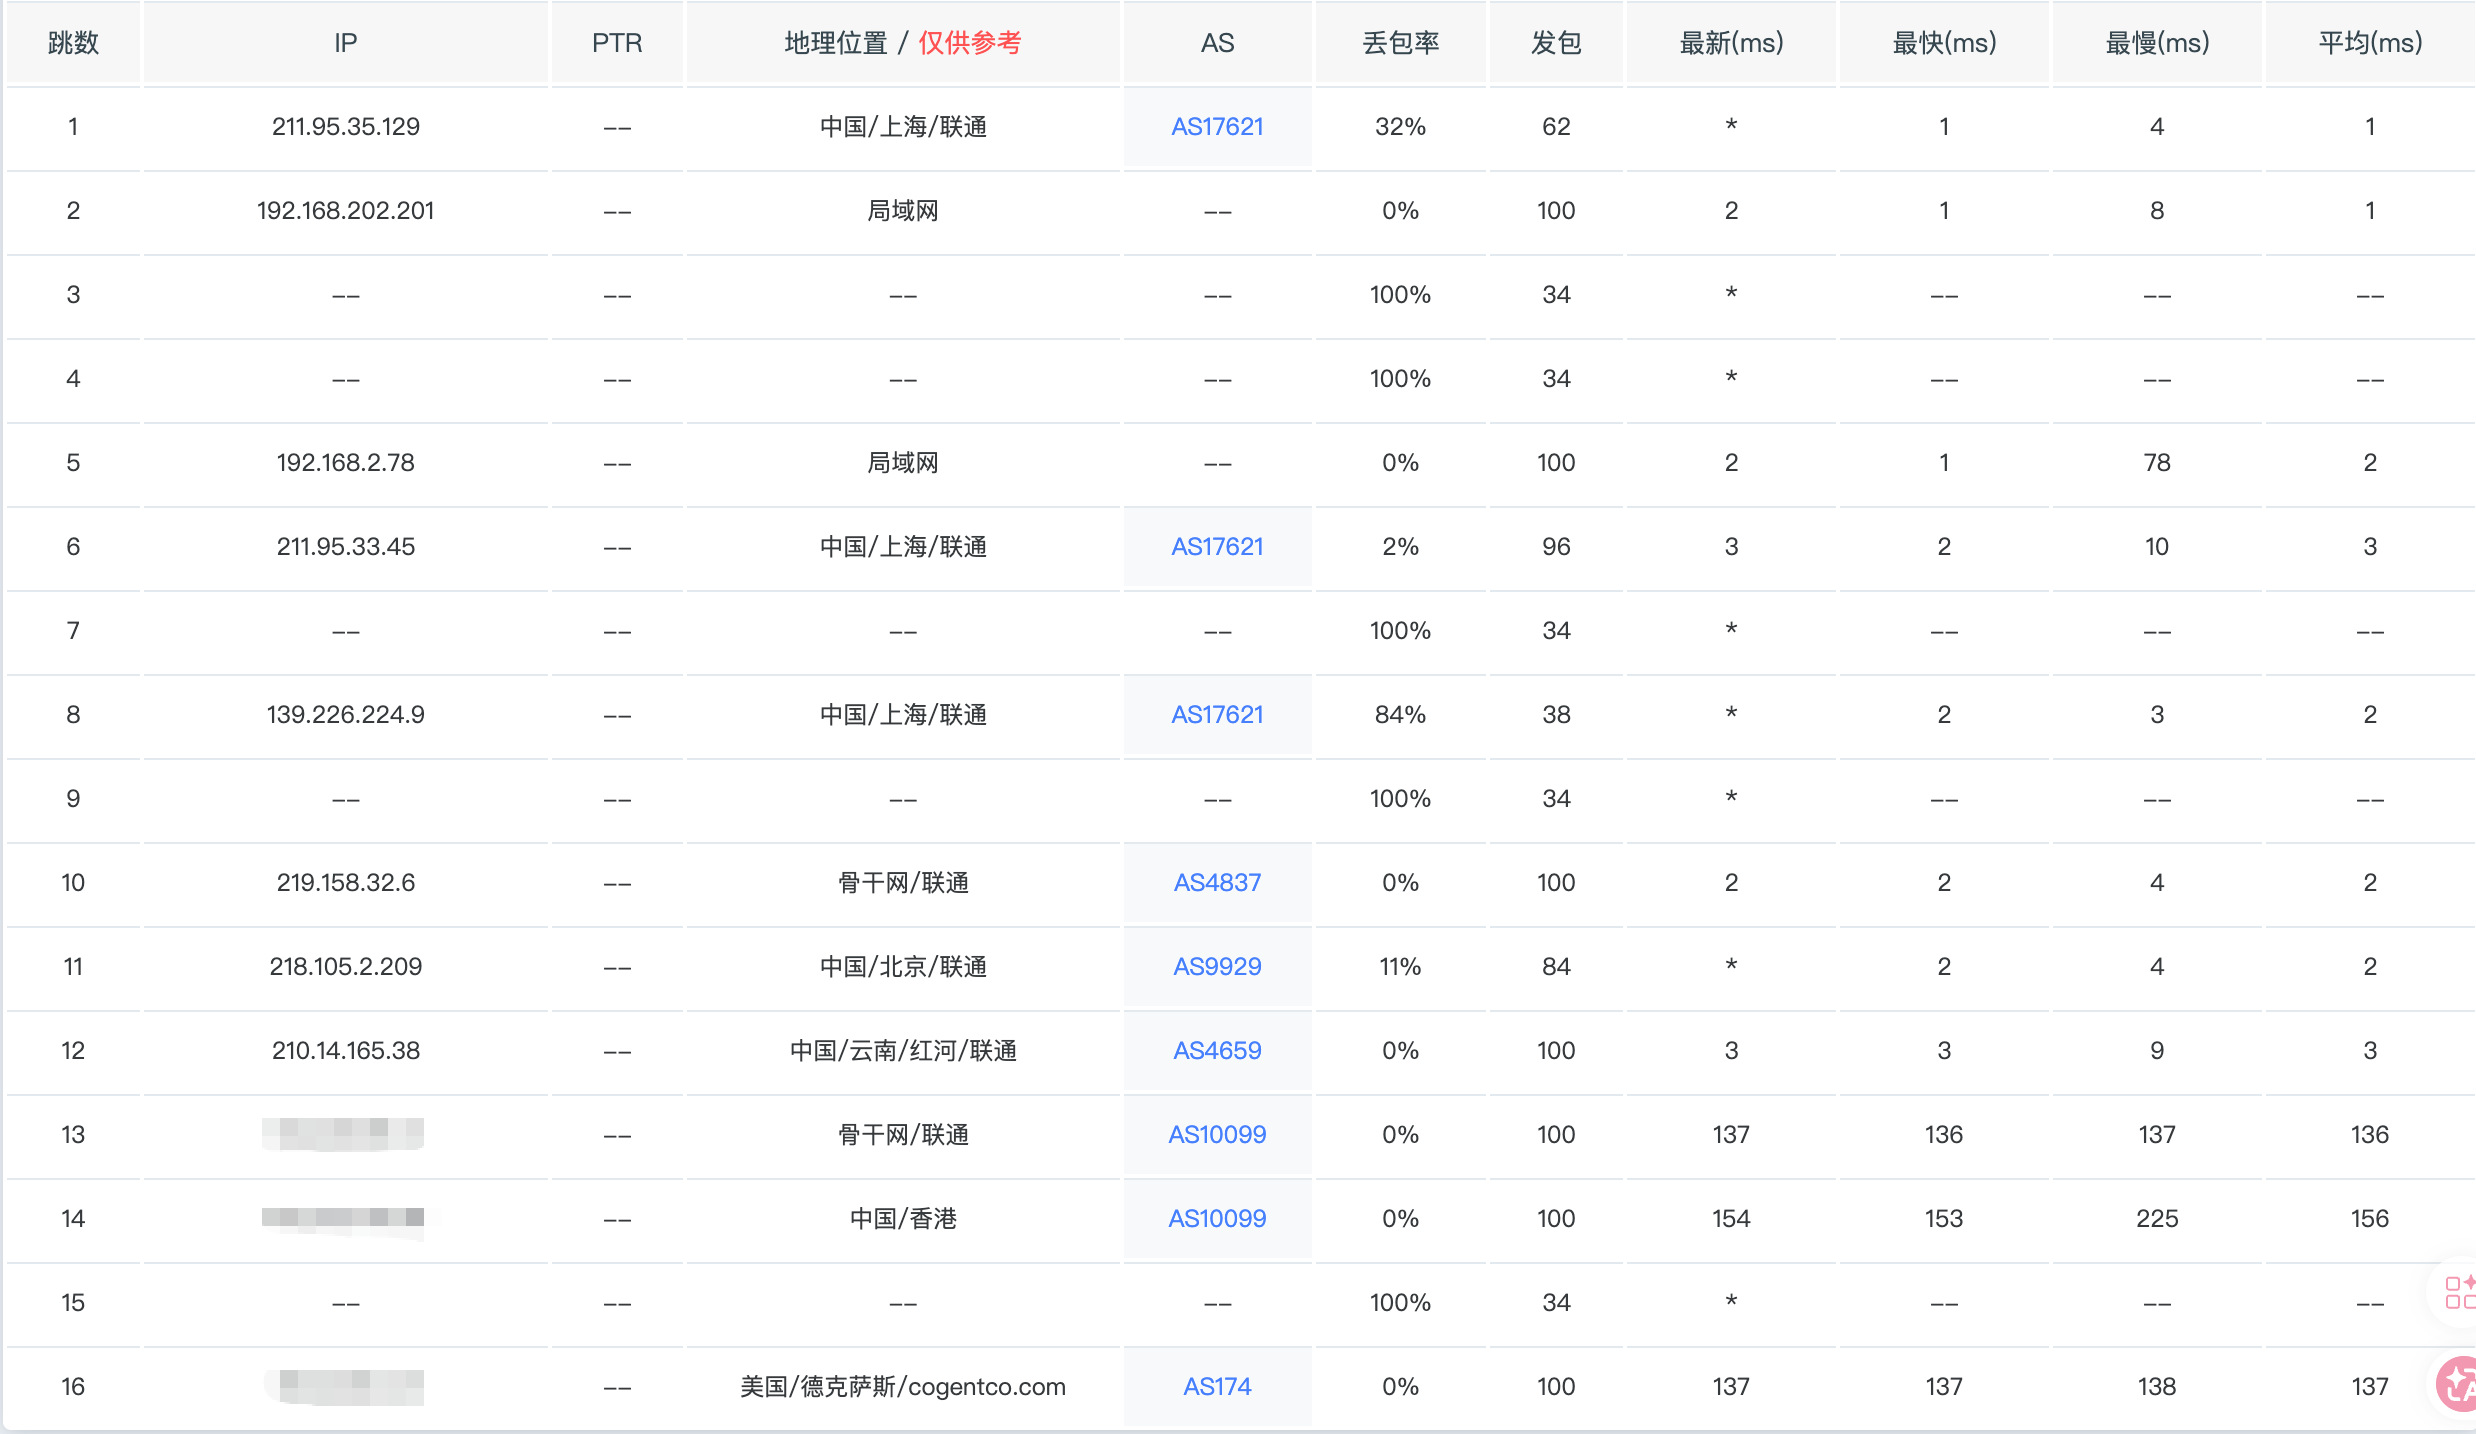Viewport: 2476px width, 1434px height.
Task: Click the AS9929 link
Action: click(1217, 967)
